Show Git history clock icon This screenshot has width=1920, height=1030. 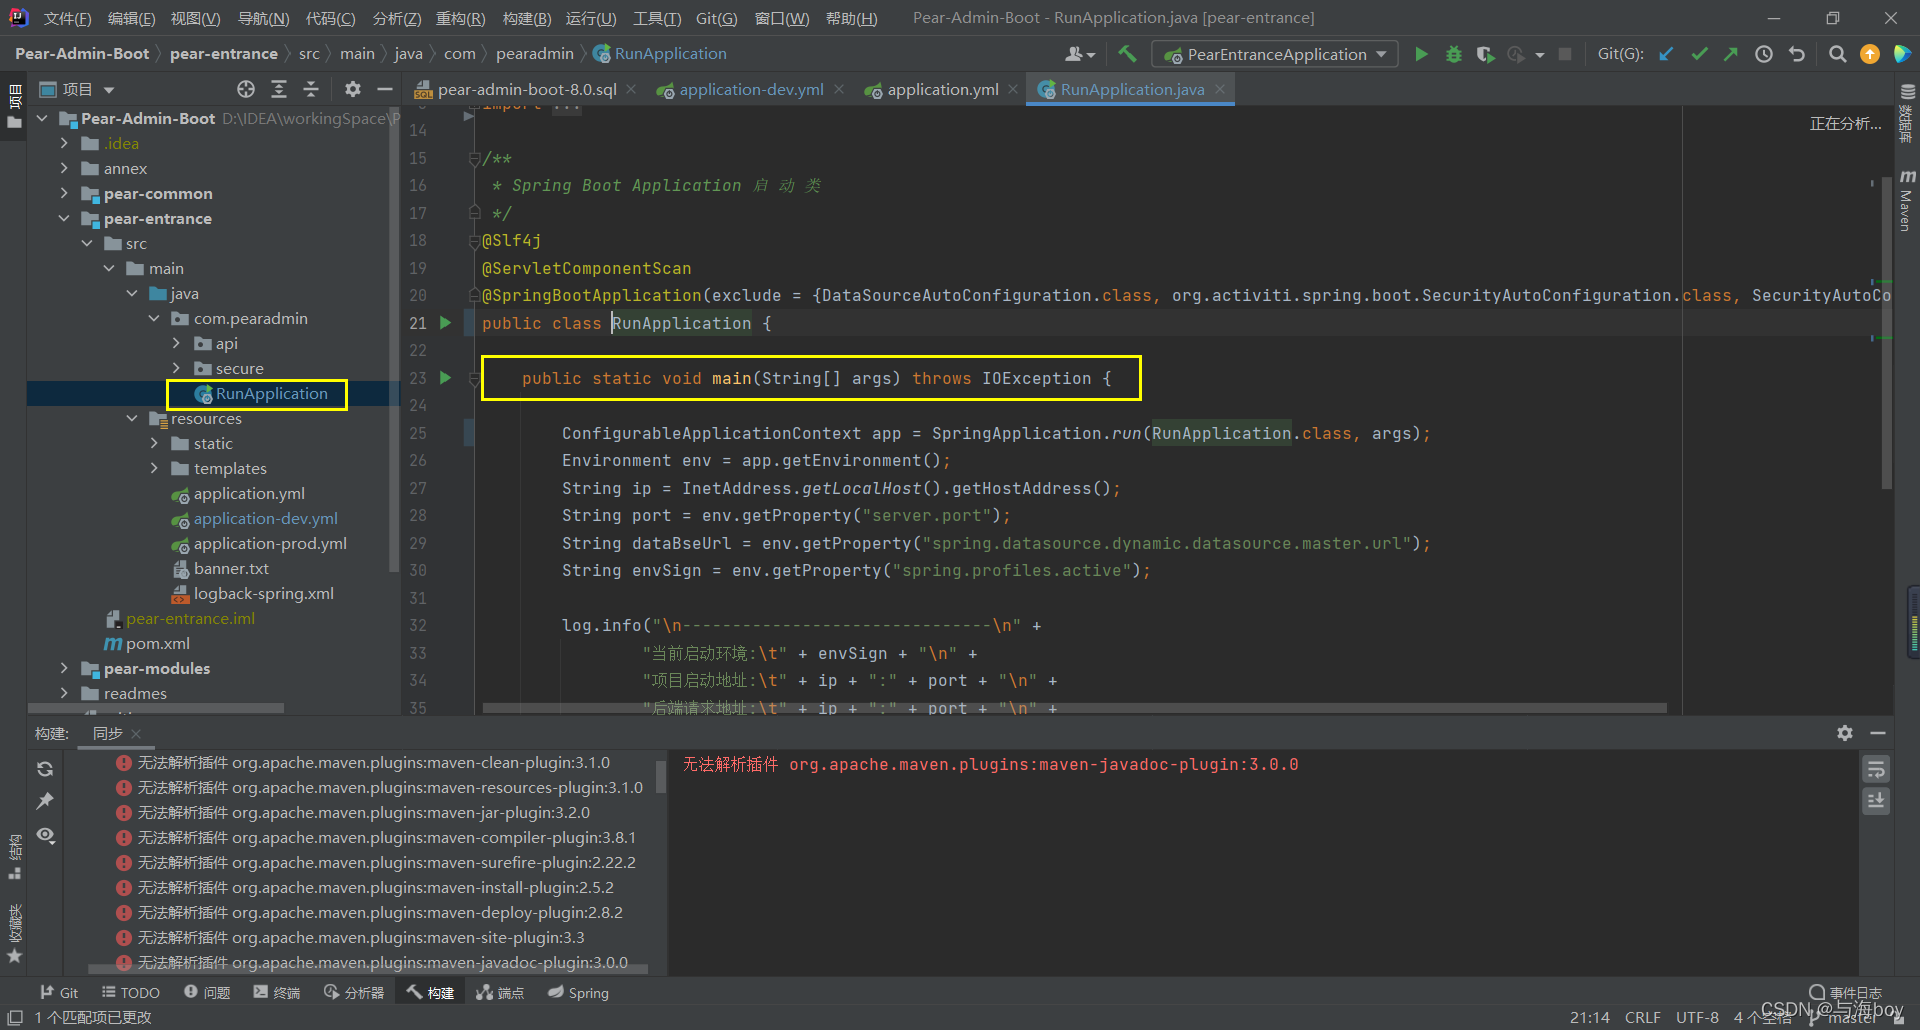click(x=1764, y=54)
